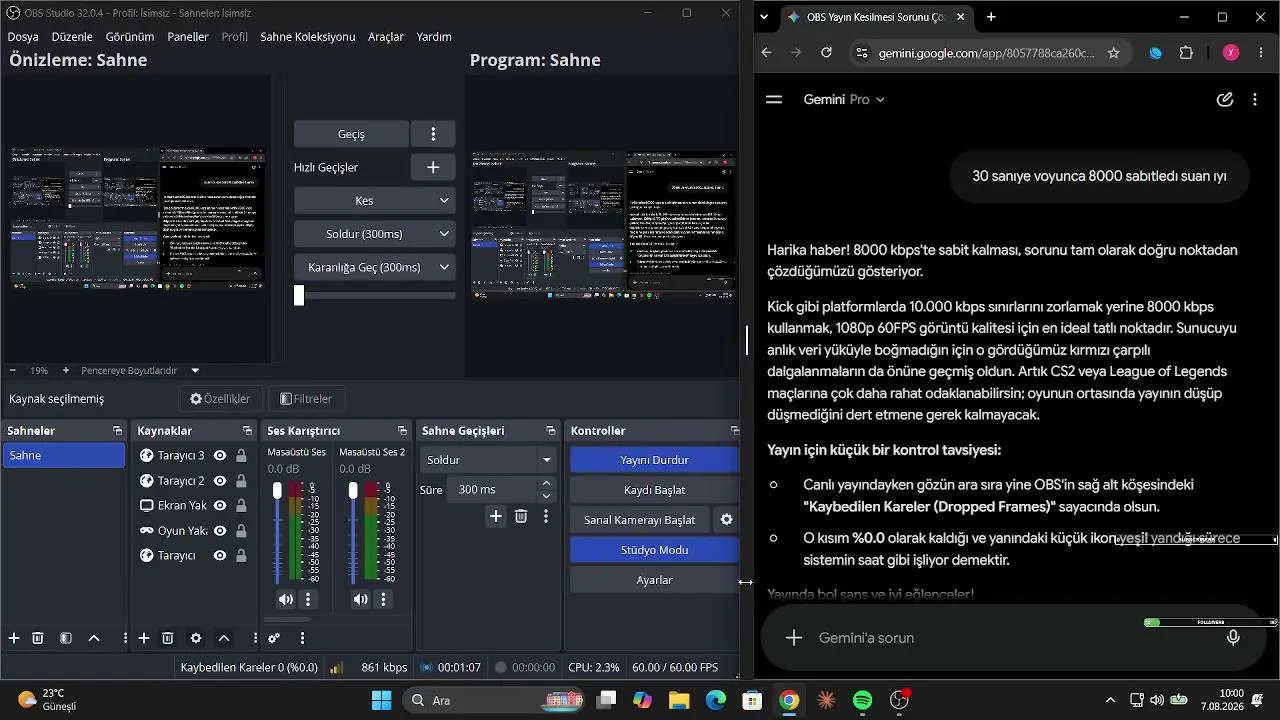Expand the Soldur scene transition combo box
This screenshot has width=1280, height=720.
[488, 460]
